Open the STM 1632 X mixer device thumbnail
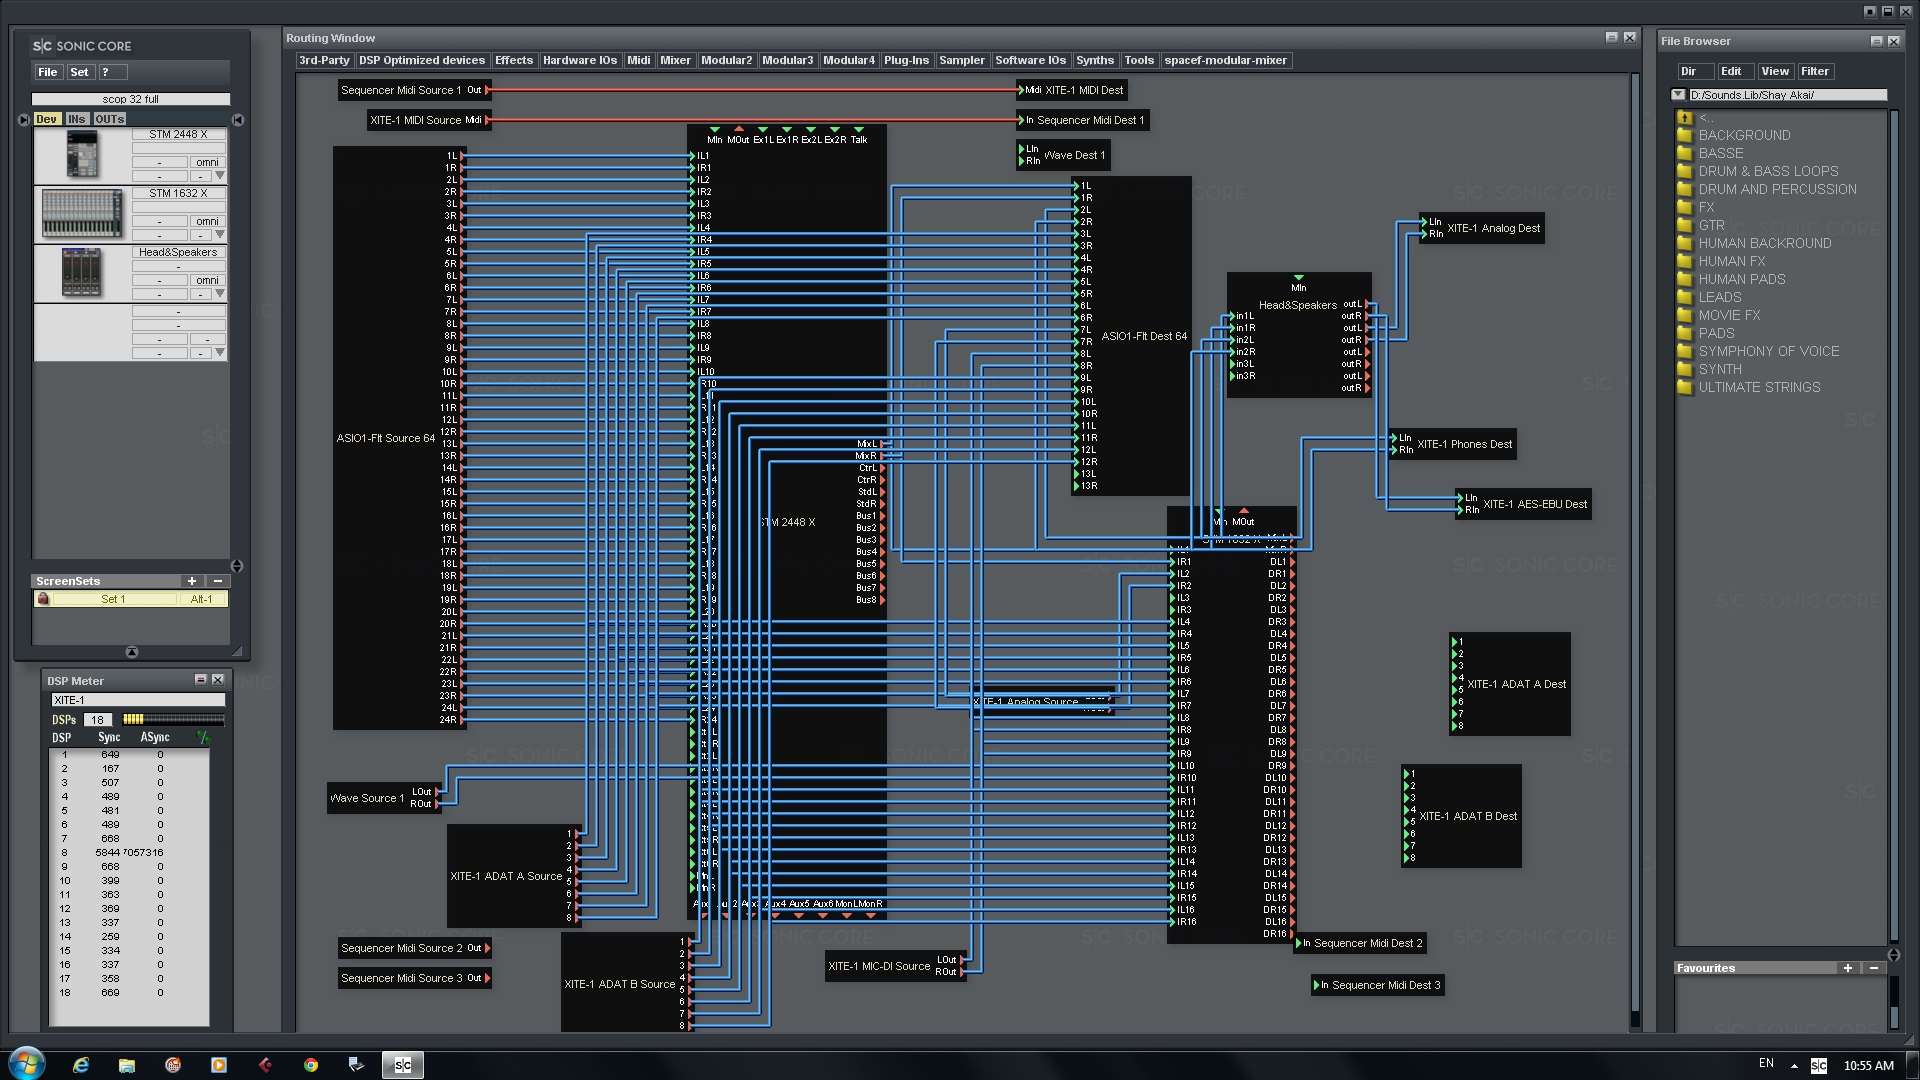This screenshot has height=1080, width=1920. tap(82, 214)
